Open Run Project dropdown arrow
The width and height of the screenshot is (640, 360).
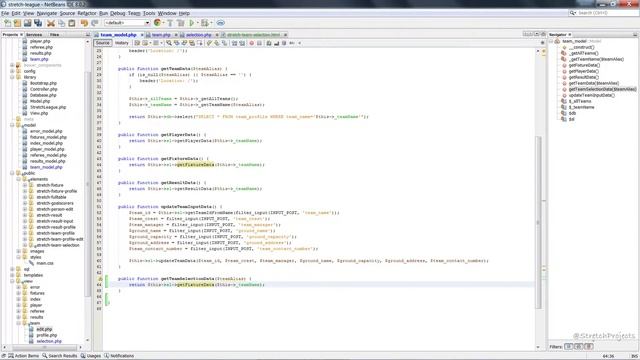(x=198, y=23)
